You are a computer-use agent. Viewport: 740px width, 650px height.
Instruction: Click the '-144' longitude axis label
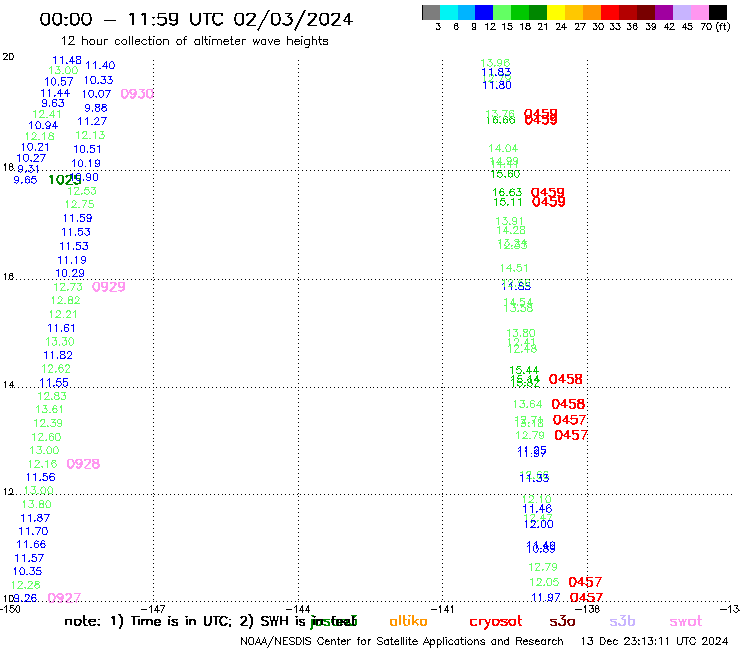click(298, 609)
